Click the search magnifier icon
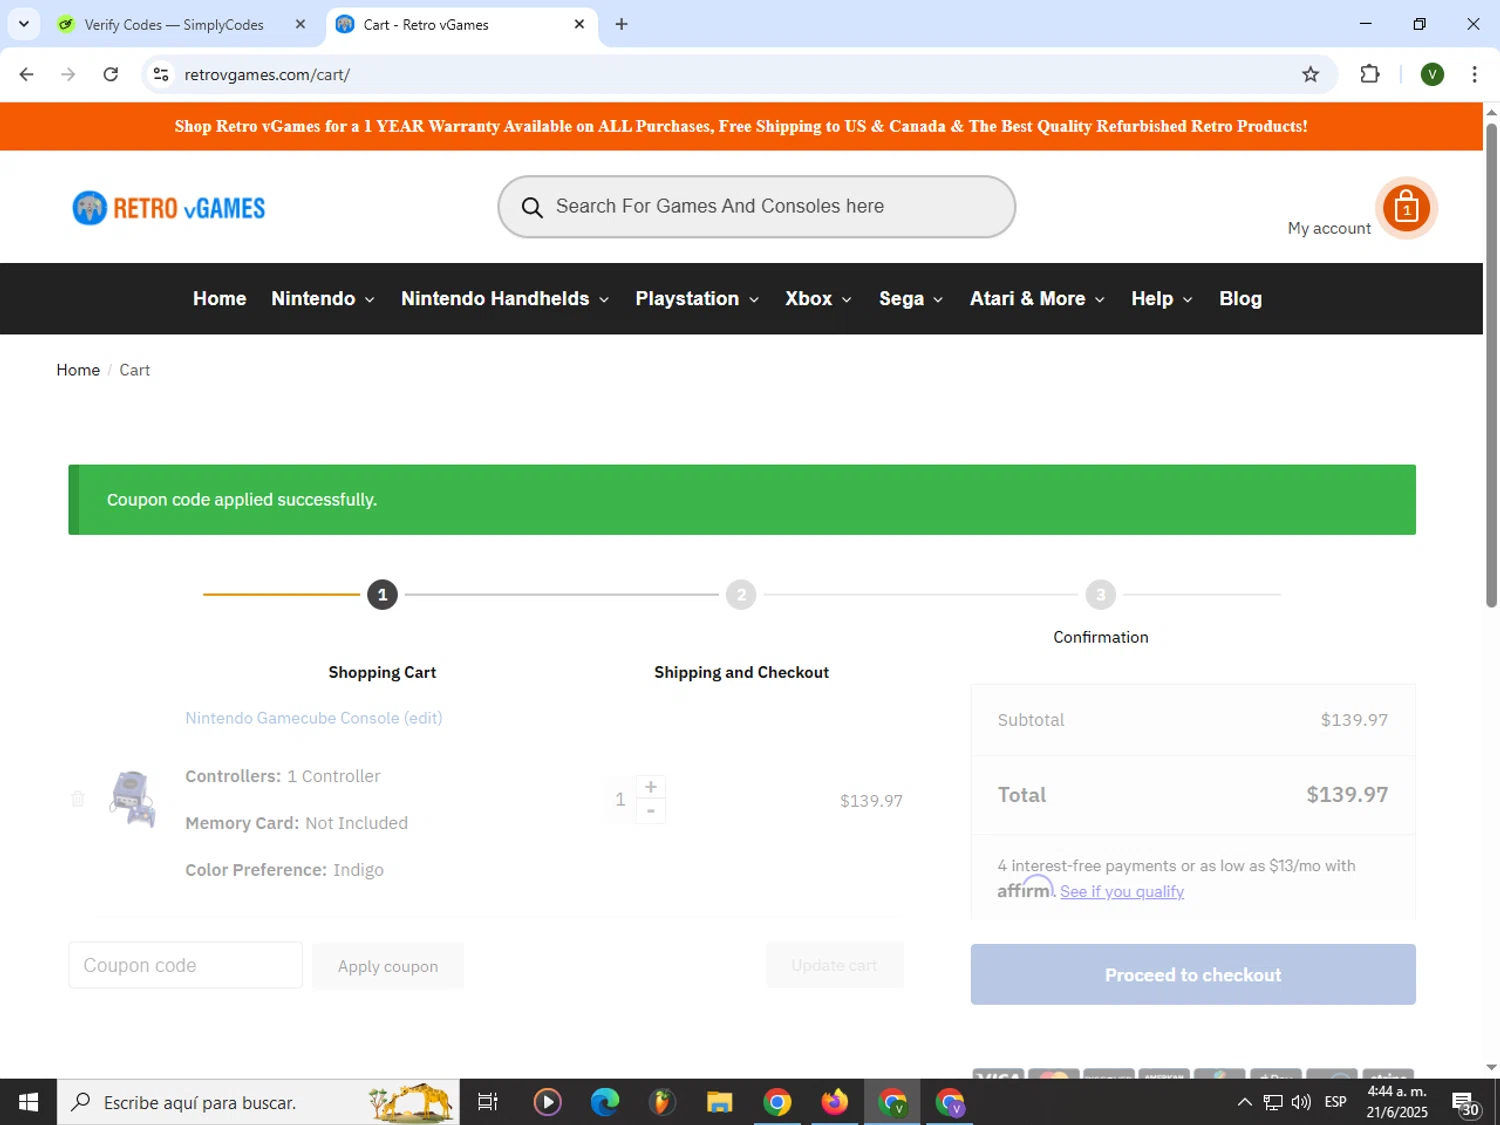Image resolution: width=1500 pixels, height=1125 pixels. (x=532, y=207)
